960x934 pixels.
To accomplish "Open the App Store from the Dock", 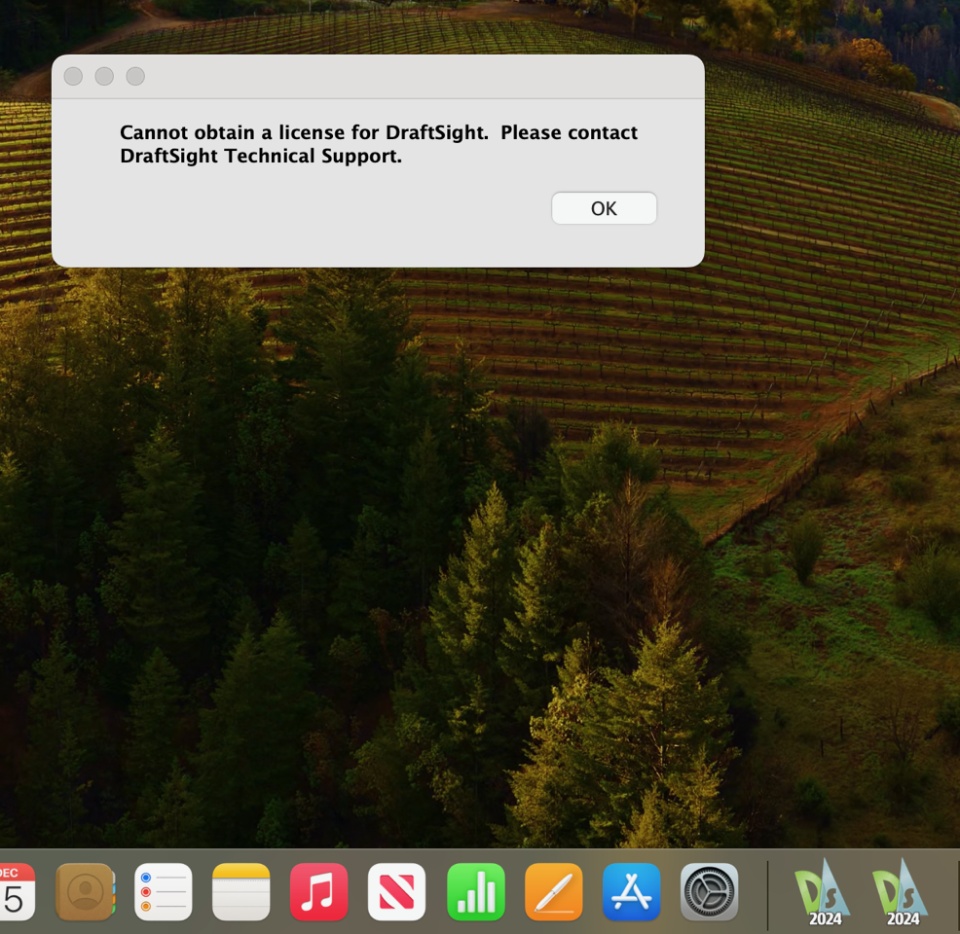I will (x=631, y=892).
